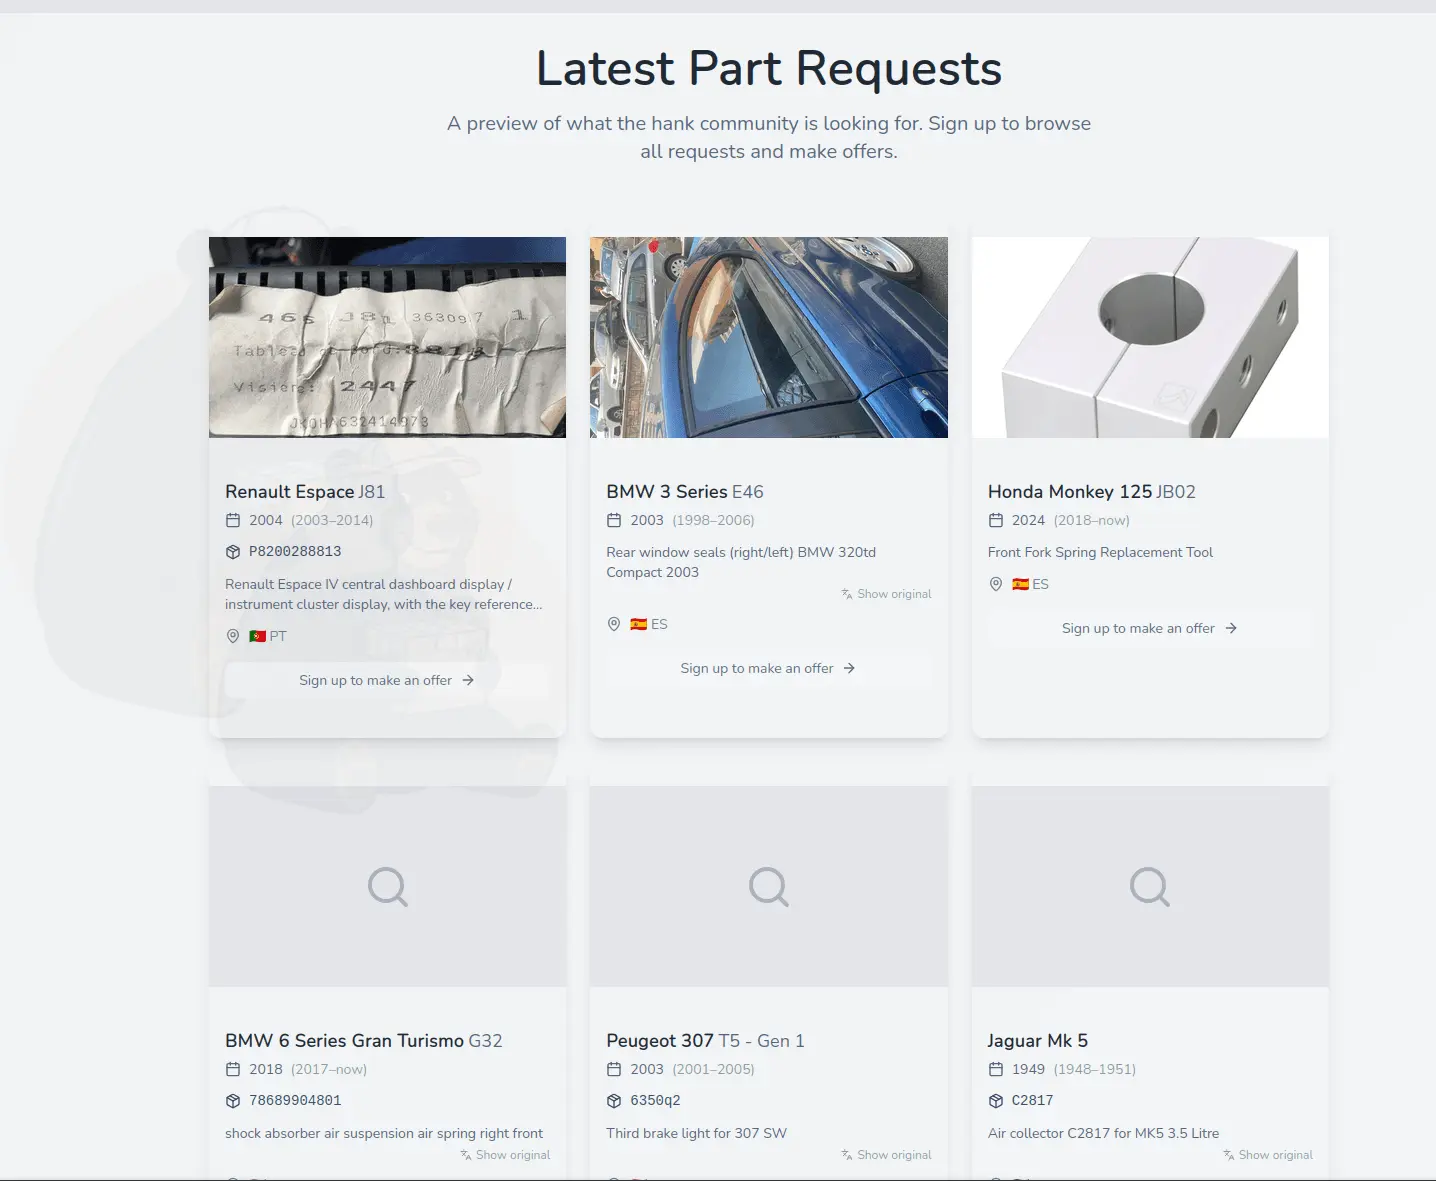Click the Jaguar Mk 5 title

click(1038, 1040)
